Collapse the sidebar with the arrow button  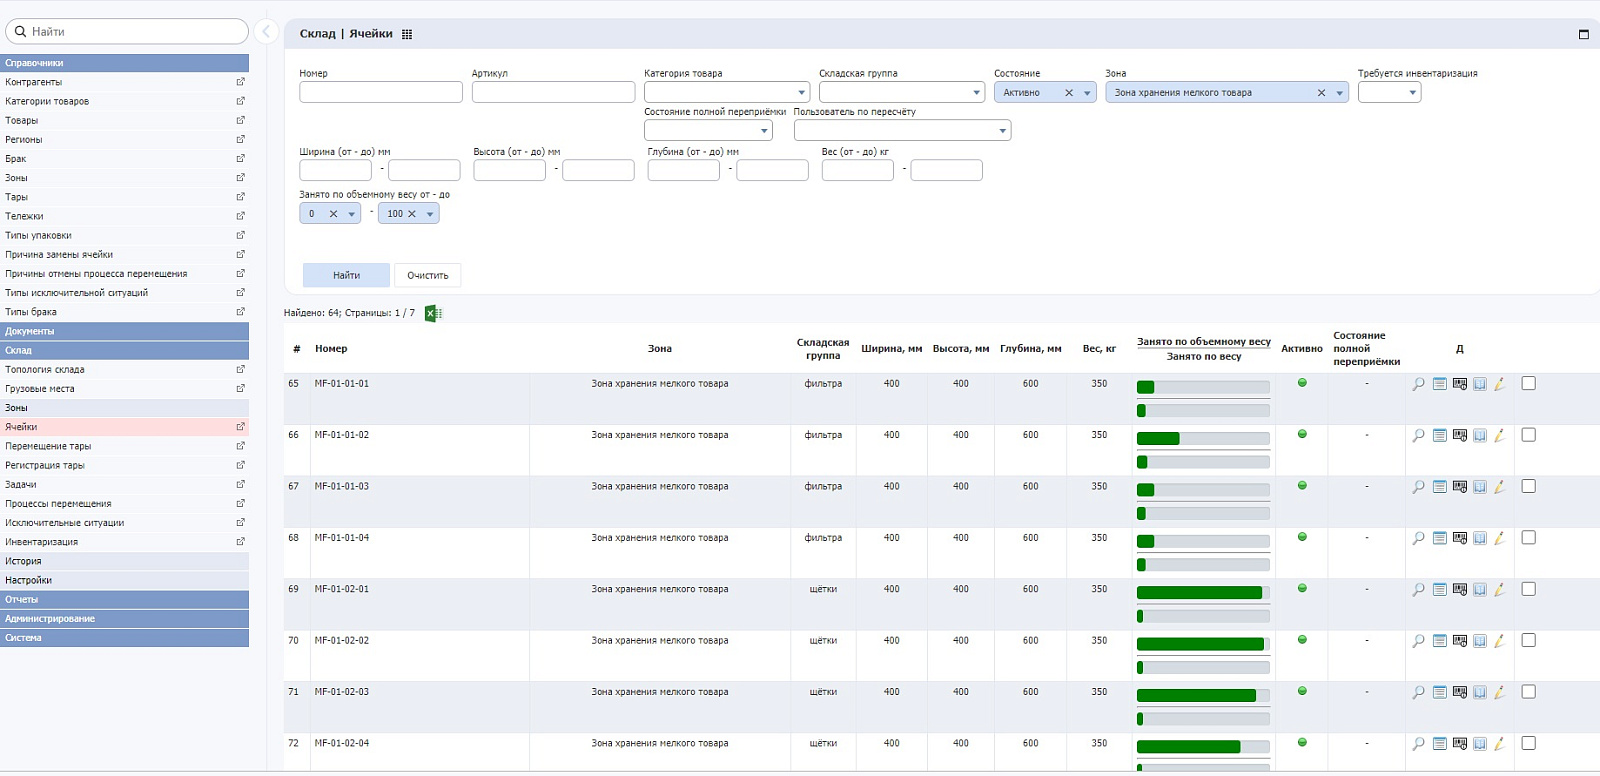point(266,32)
